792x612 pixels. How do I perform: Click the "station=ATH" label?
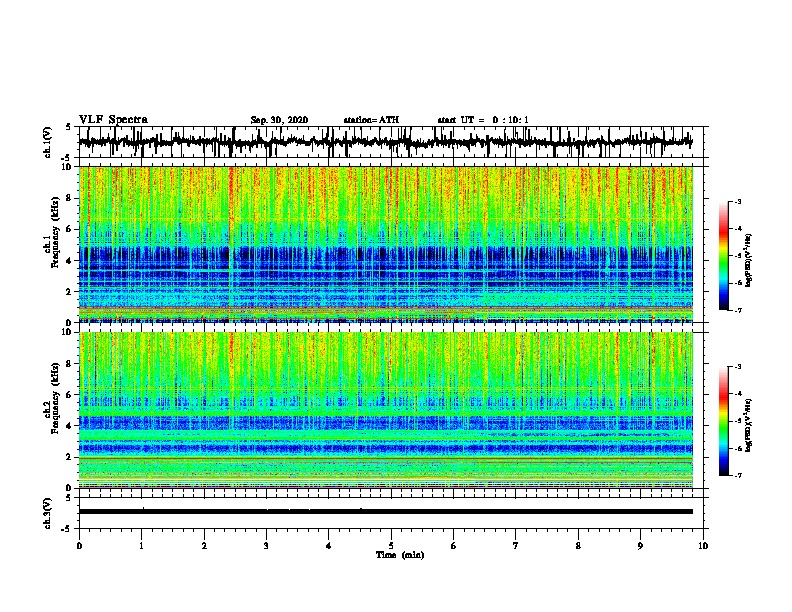click(371, 120)
